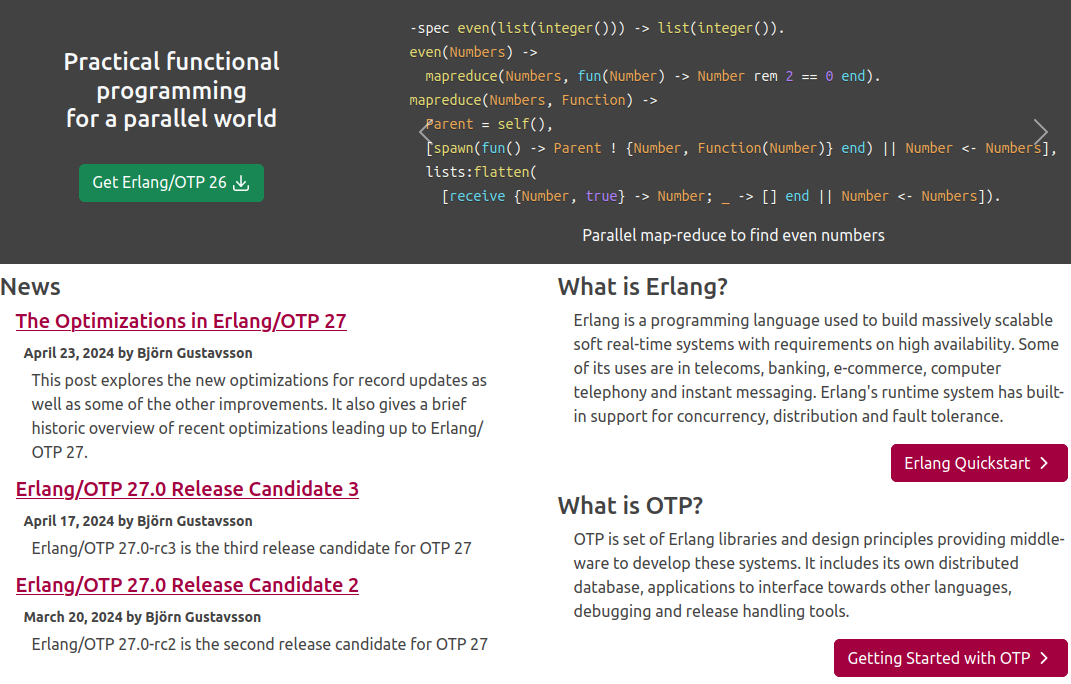Click the paragraph starting This post explores

pyautogui.click(x=260, y=415)
